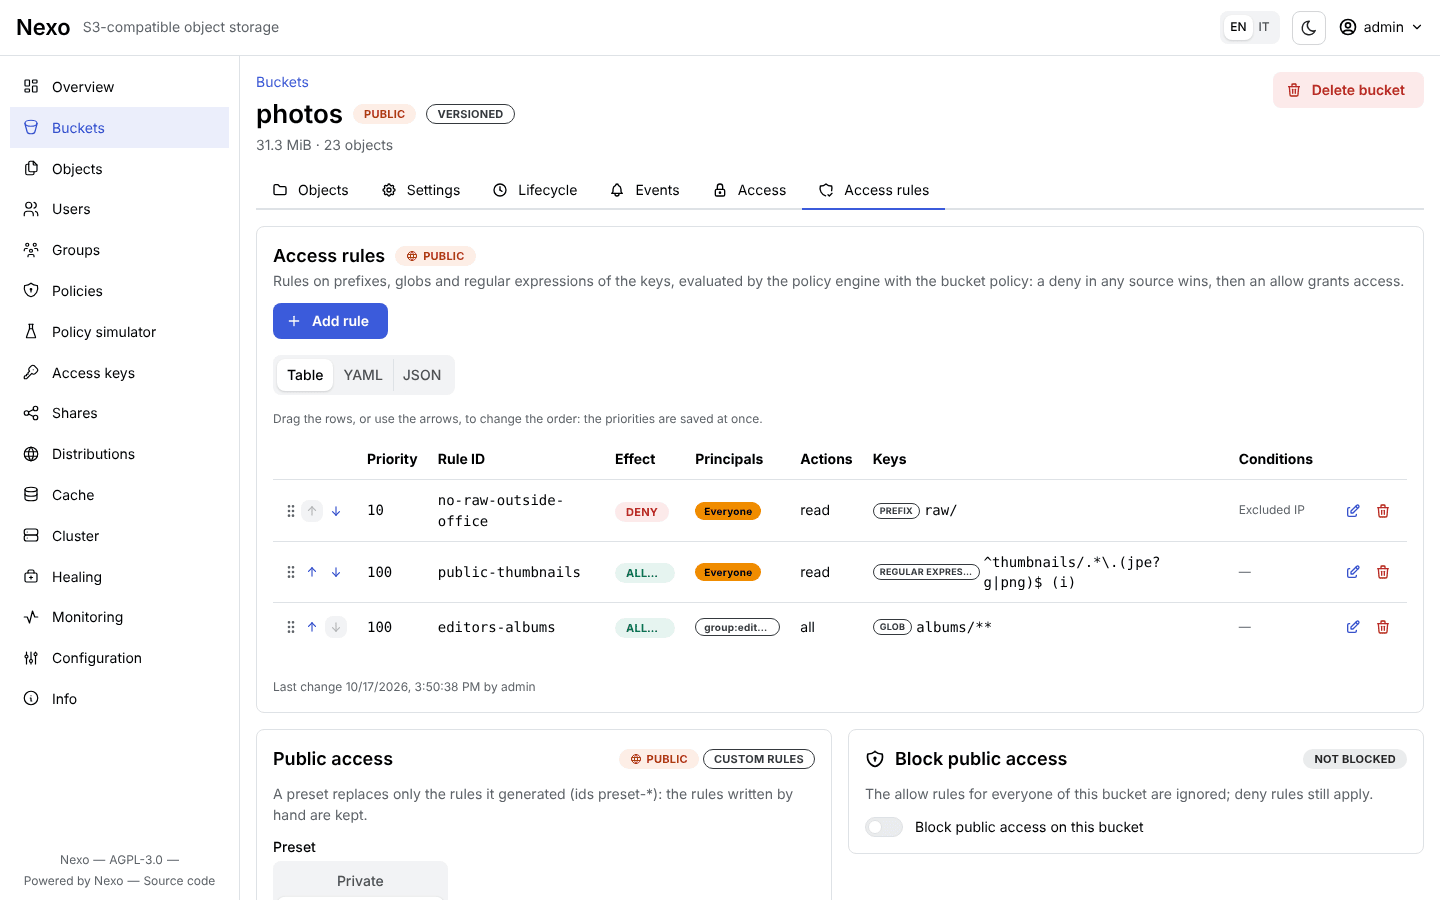Move editors-albums rule up
Image resolution: width=1440 pixels, height=900 pixels.
[312, 627]
